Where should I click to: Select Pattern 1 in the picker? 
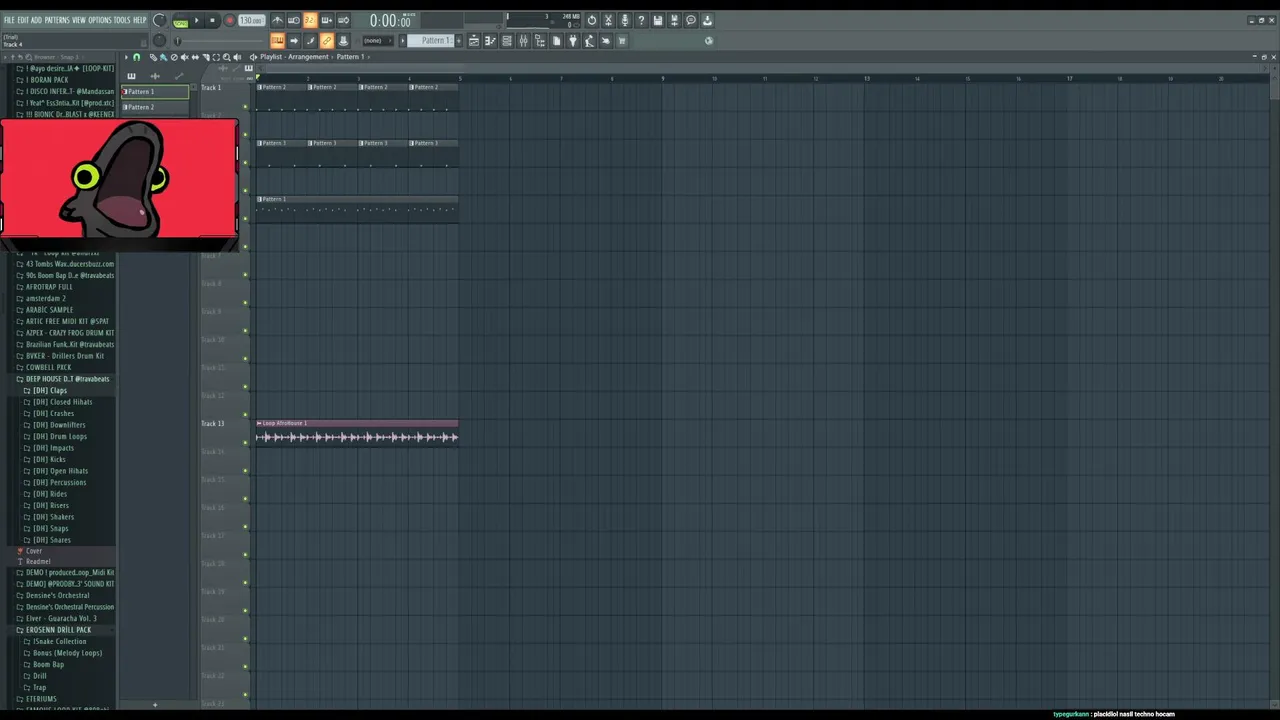click(x=155, y=92)
